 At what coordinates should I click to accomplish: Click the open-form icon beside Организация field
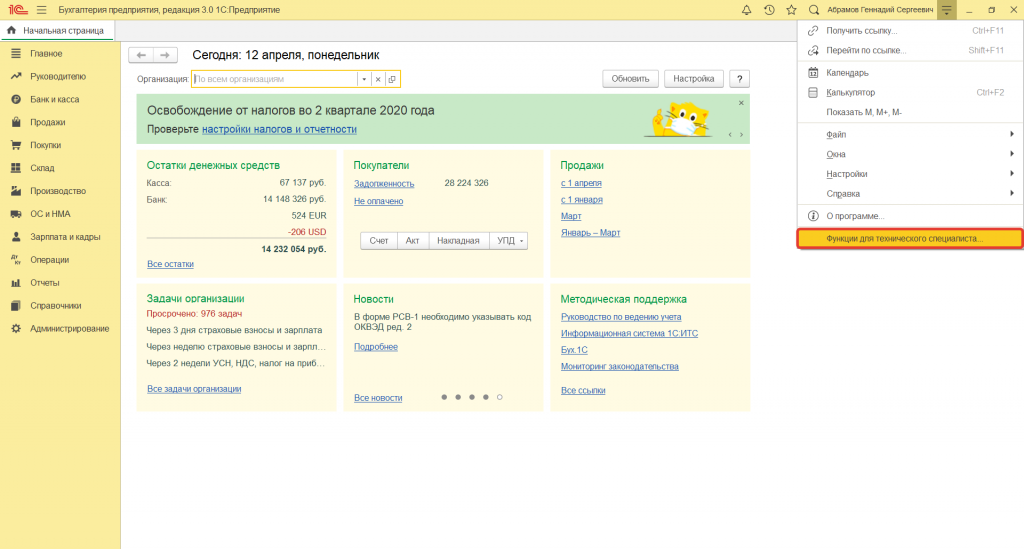392,79
